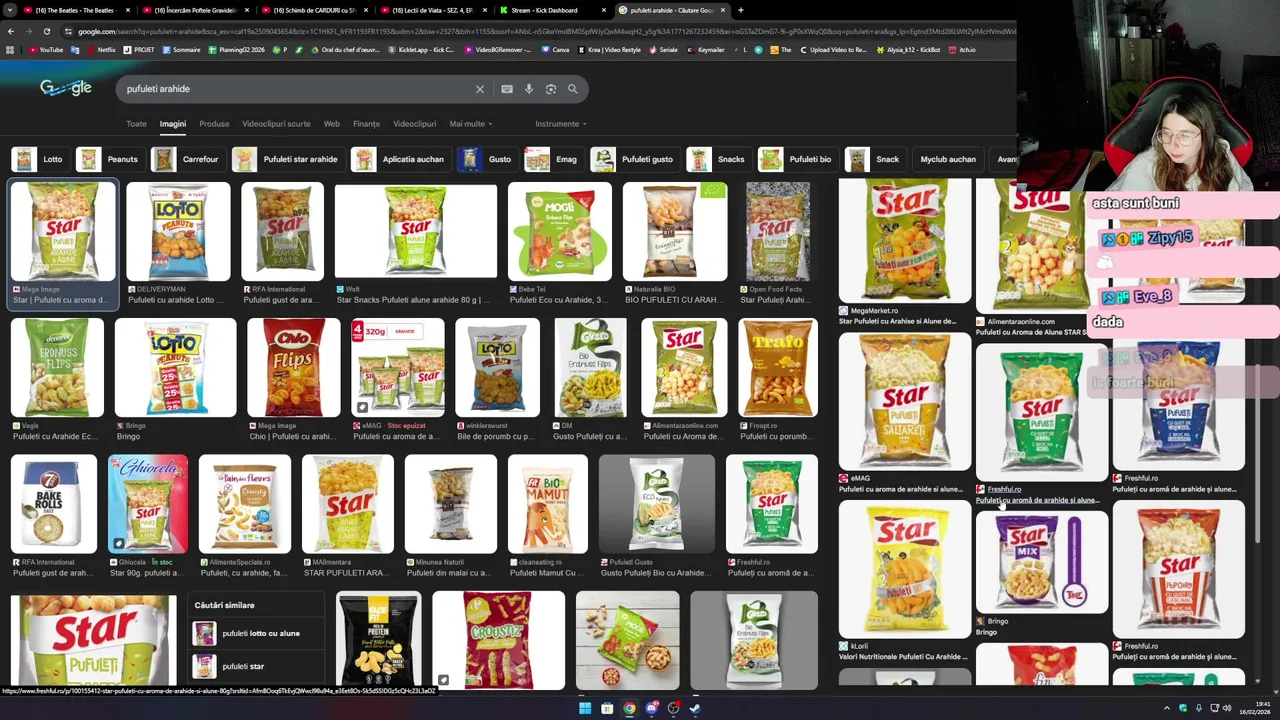Go to the Google logo homepage
Viewport: 1280px width, 720px height.
[66, 88]
